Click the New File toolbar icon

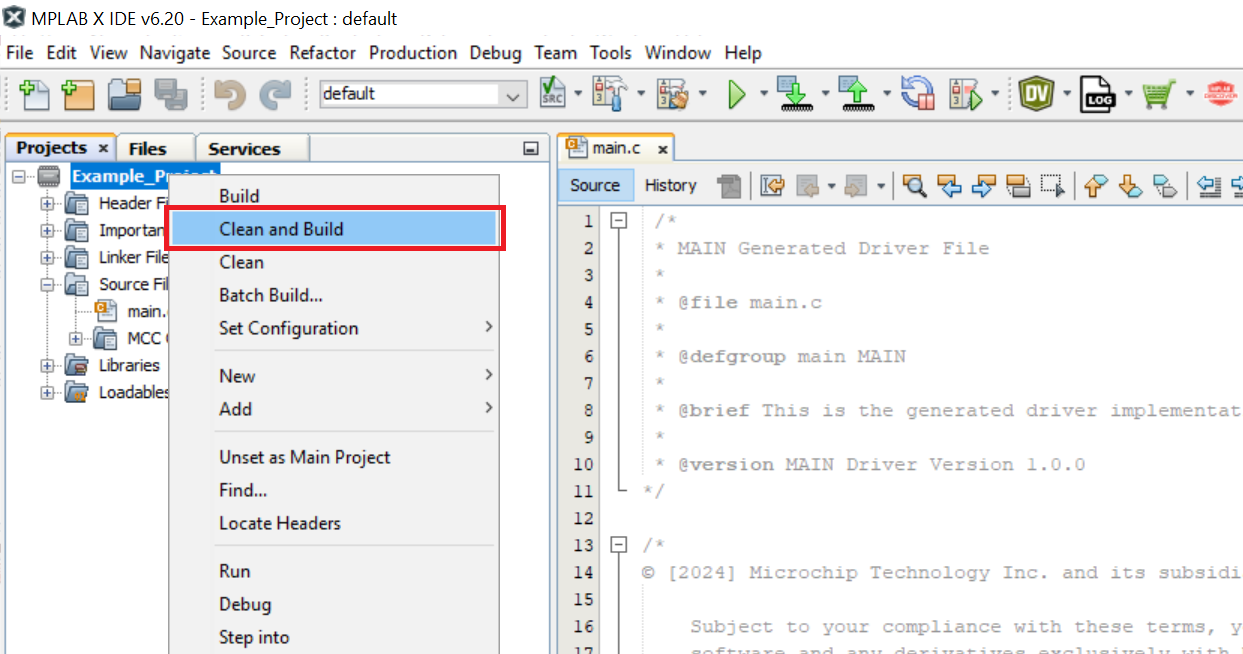pos(35,94)
